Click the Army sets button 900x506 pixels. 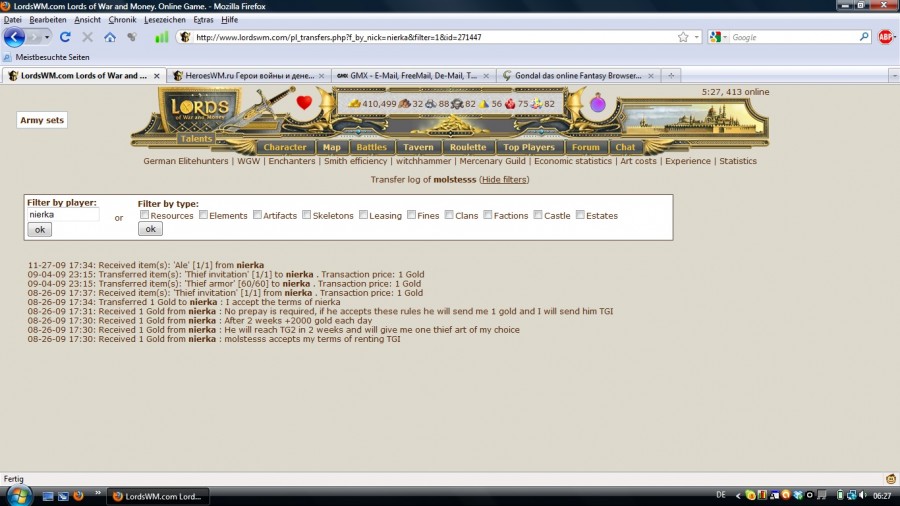tap(42, 120)
